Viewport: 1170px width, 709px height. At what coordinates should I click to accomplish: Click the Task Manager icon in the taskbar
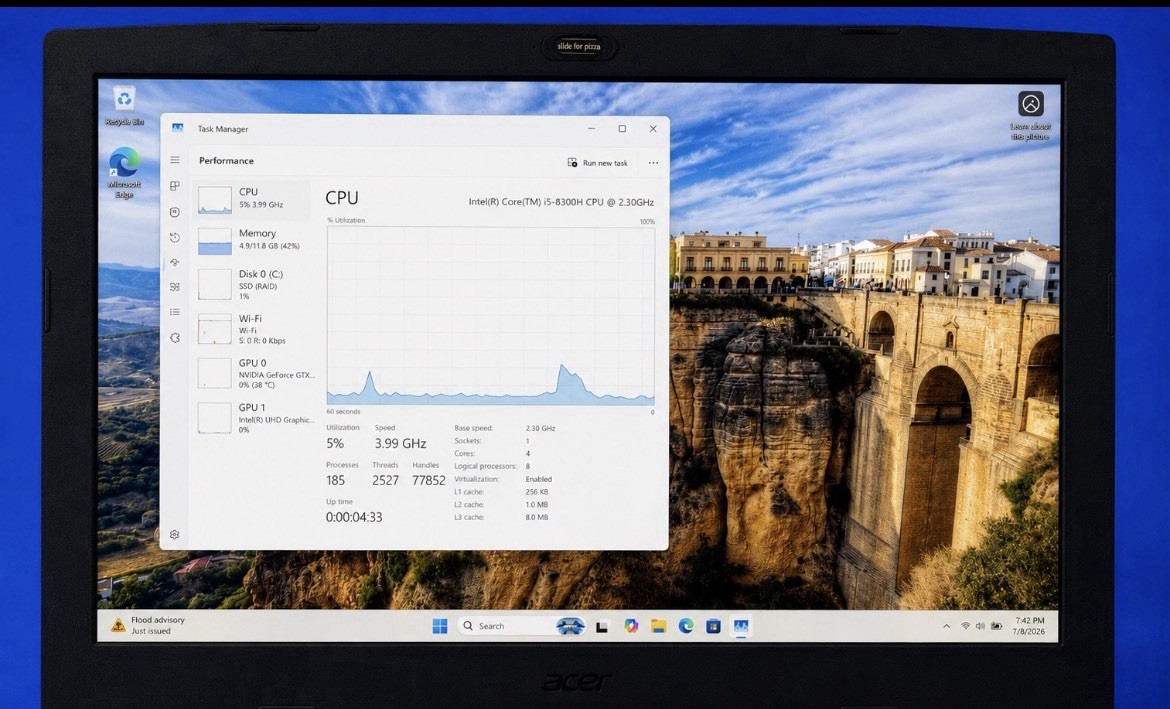click(x=741, y=625)
